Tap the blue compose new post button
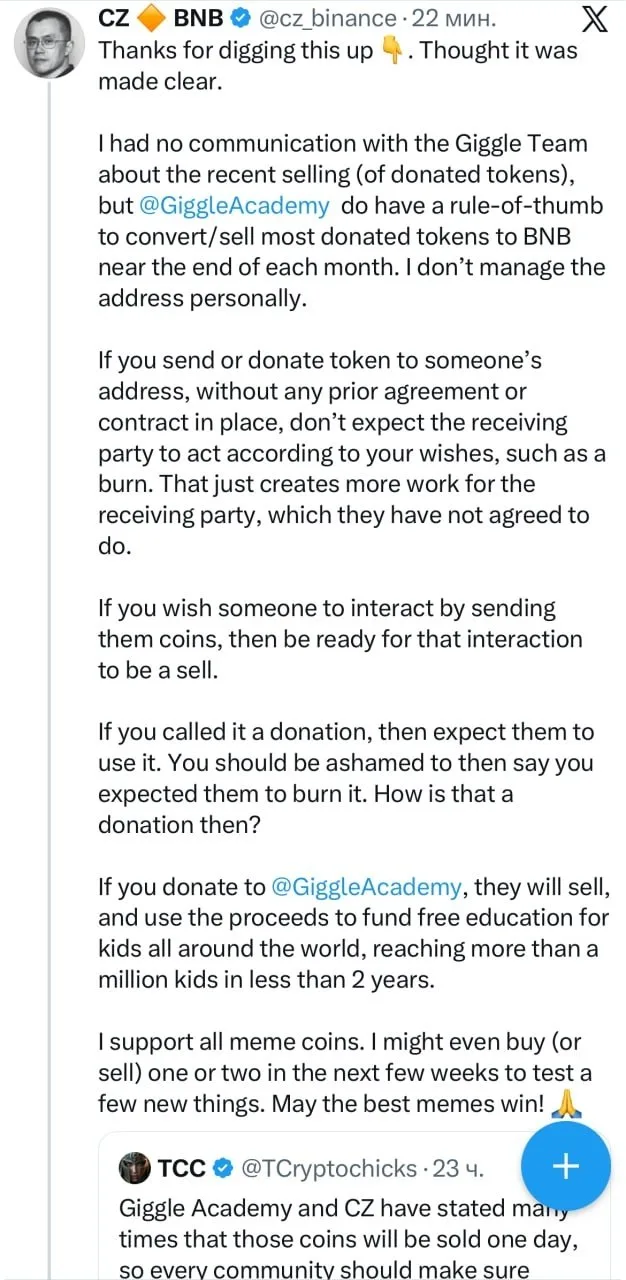 click(566, 1165)
